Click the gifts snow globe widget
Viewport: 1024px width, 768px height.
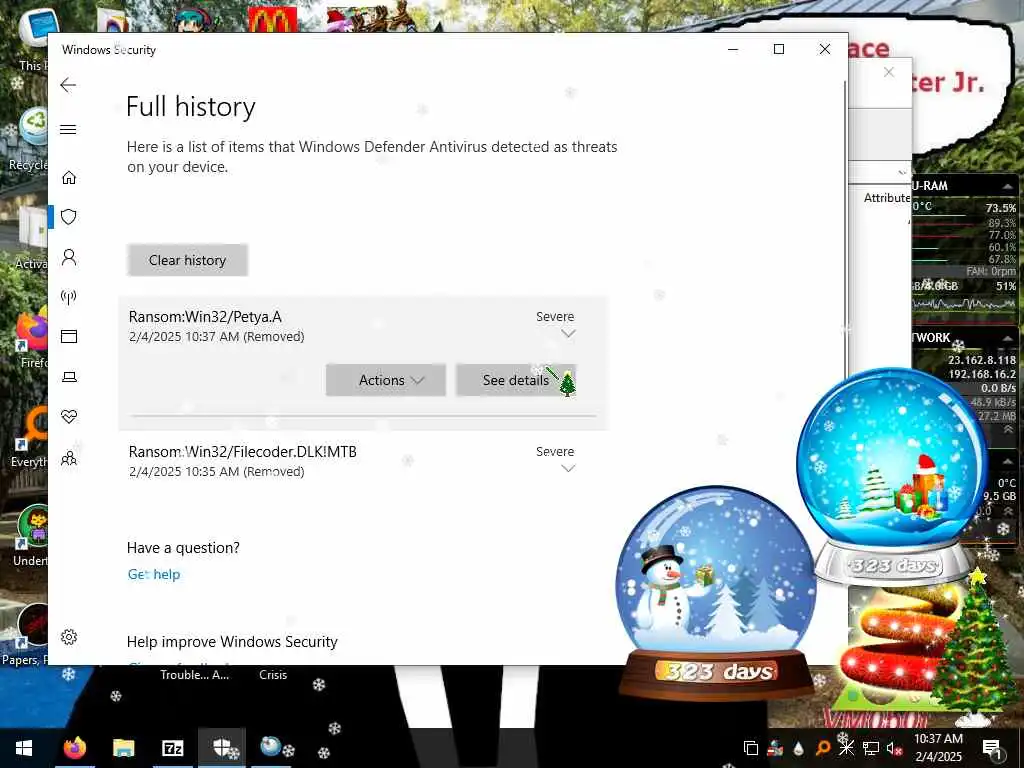click(893, 475)
